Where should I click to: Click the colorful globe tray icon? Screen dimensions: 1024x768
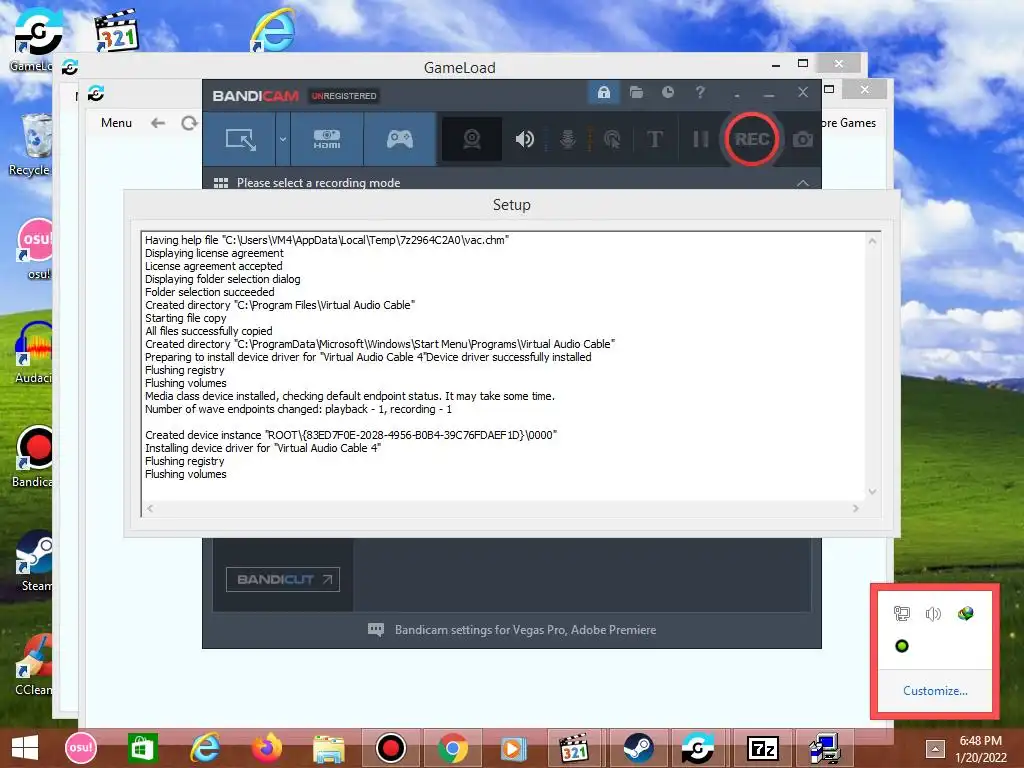[965, 613]
